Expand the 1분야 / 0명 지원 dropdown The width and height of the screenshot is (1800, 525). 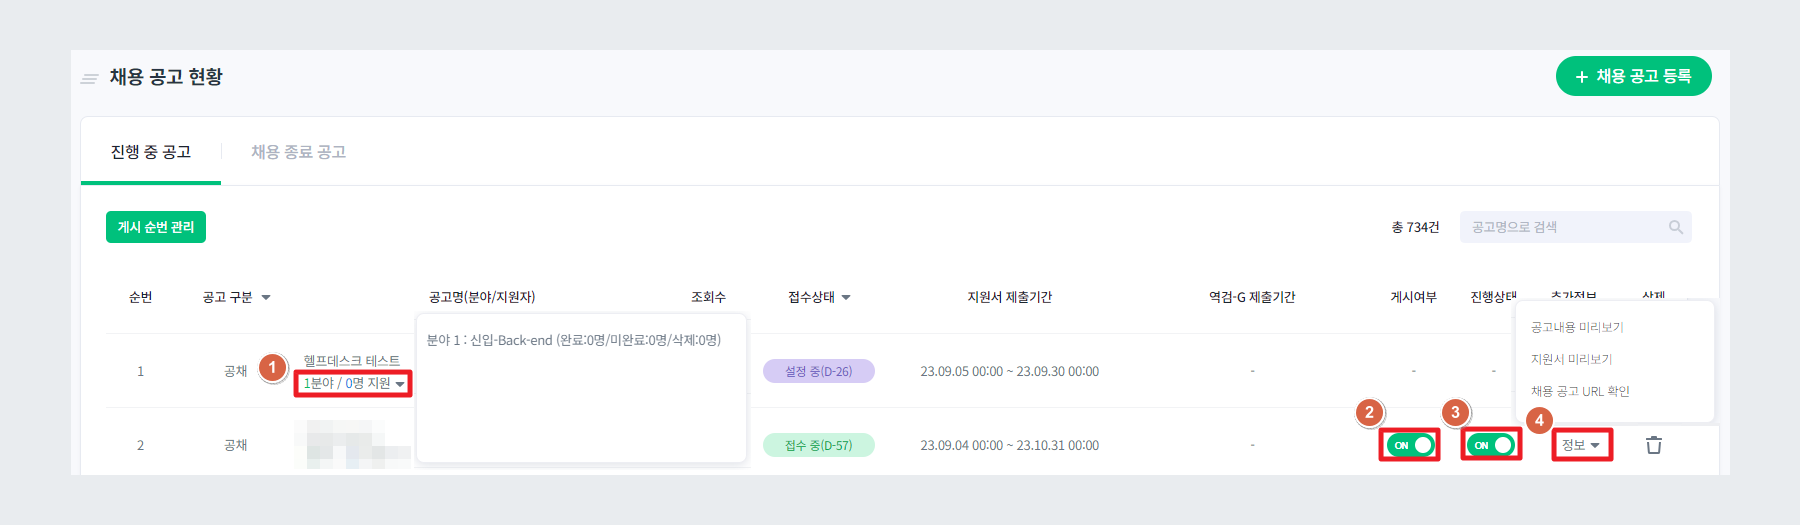(x=353, y=383)
